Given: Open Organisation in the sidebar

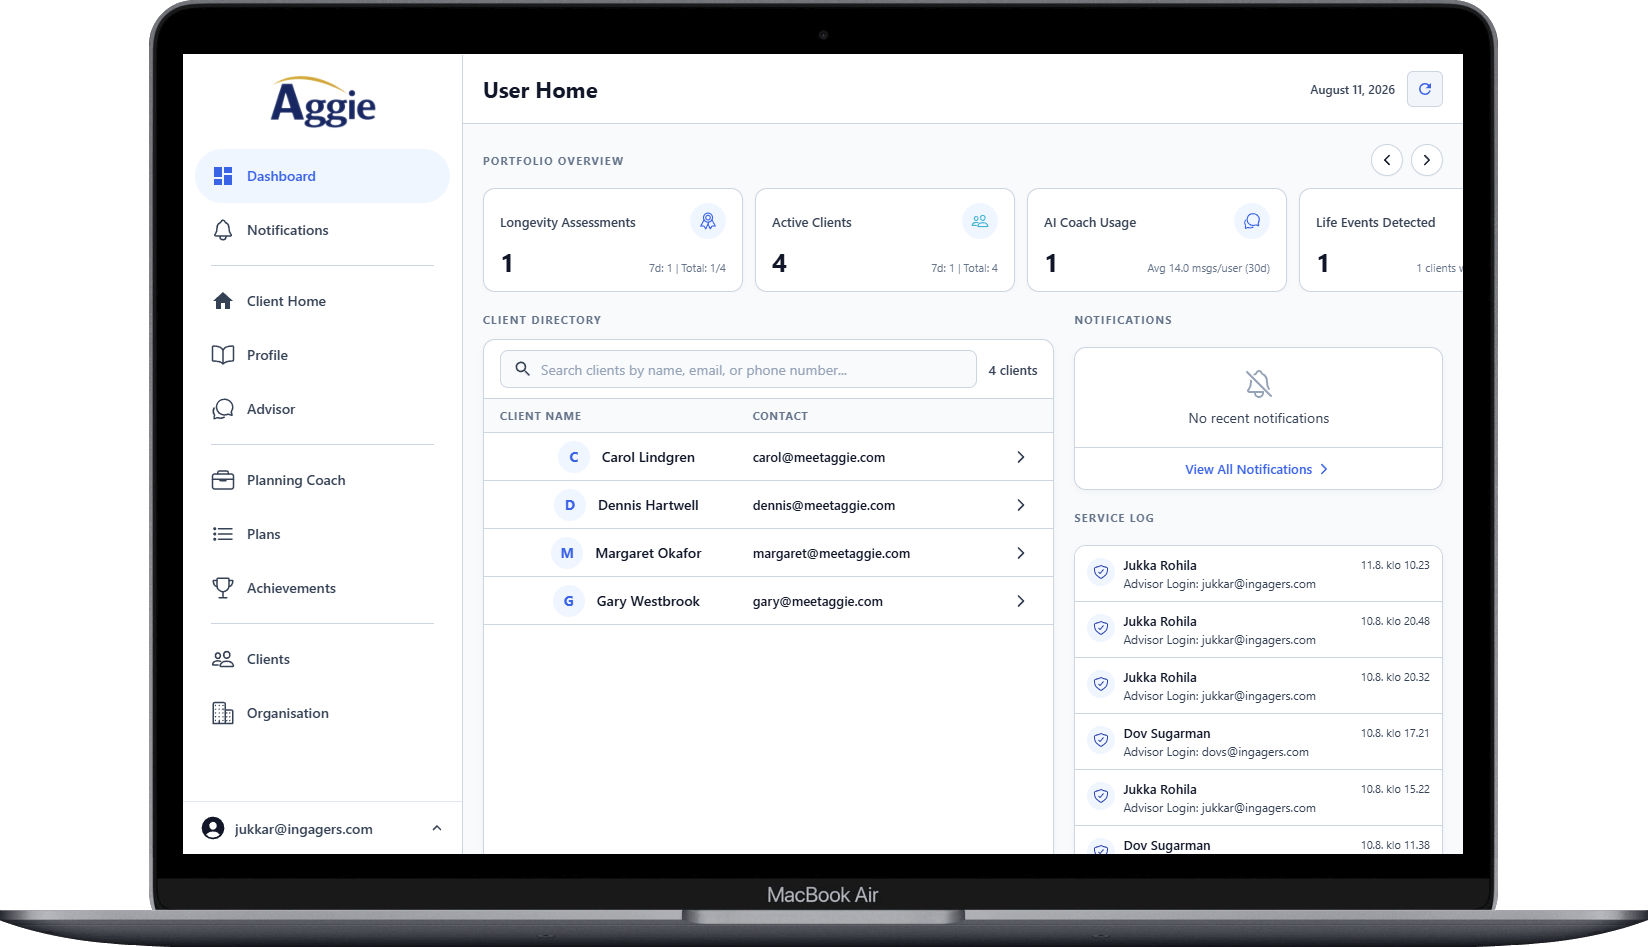Looking at the screenshot, I should coord(322,713).
